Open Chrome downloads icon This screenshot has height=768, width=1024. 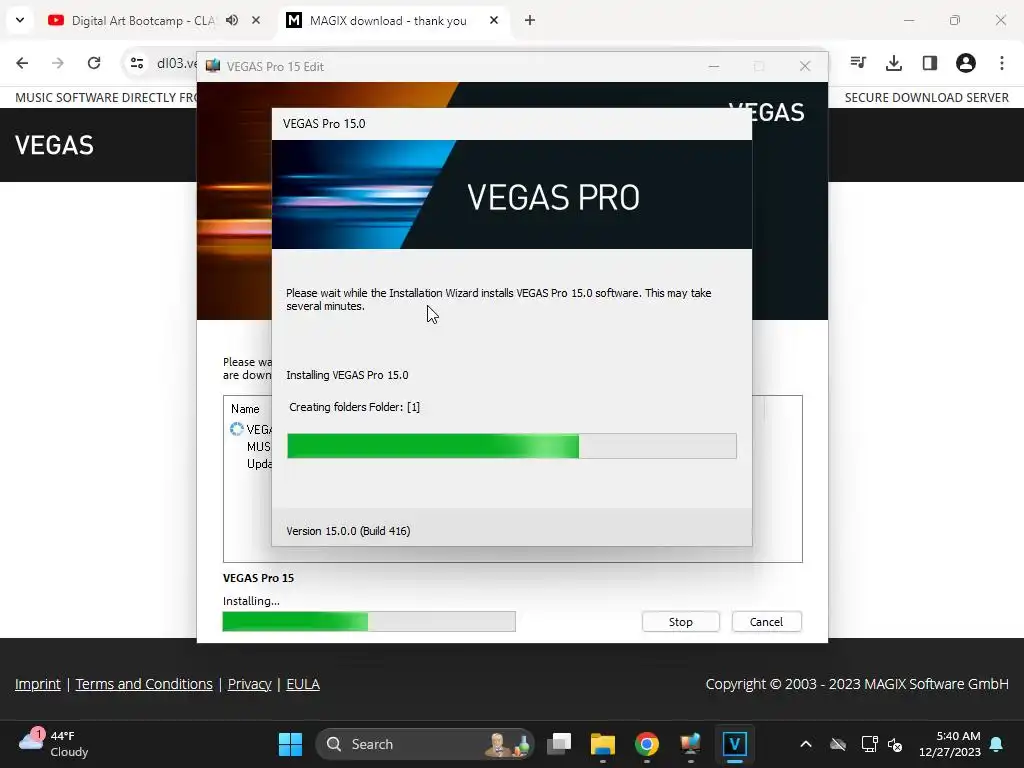(894, 63)
